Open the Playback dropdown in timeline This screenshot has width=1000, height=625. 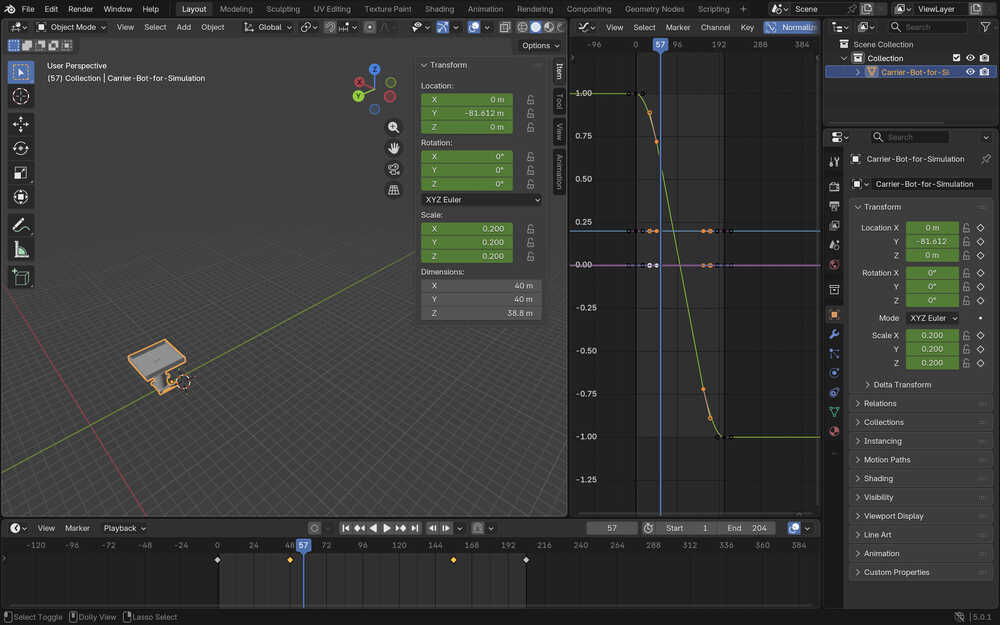(125, 528)
